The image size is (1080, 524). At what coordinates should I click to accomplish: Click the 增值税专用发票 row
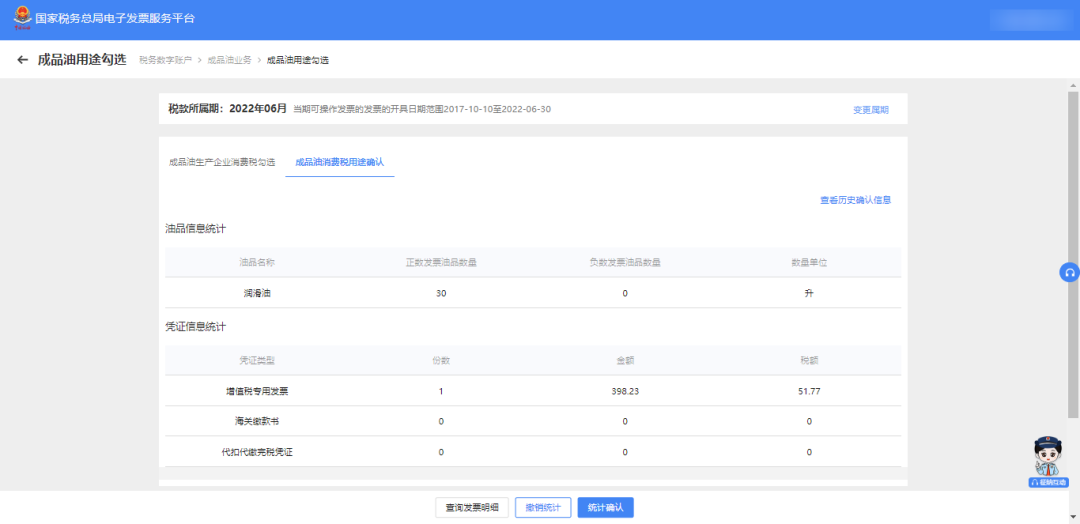click(x=257, y=391)
